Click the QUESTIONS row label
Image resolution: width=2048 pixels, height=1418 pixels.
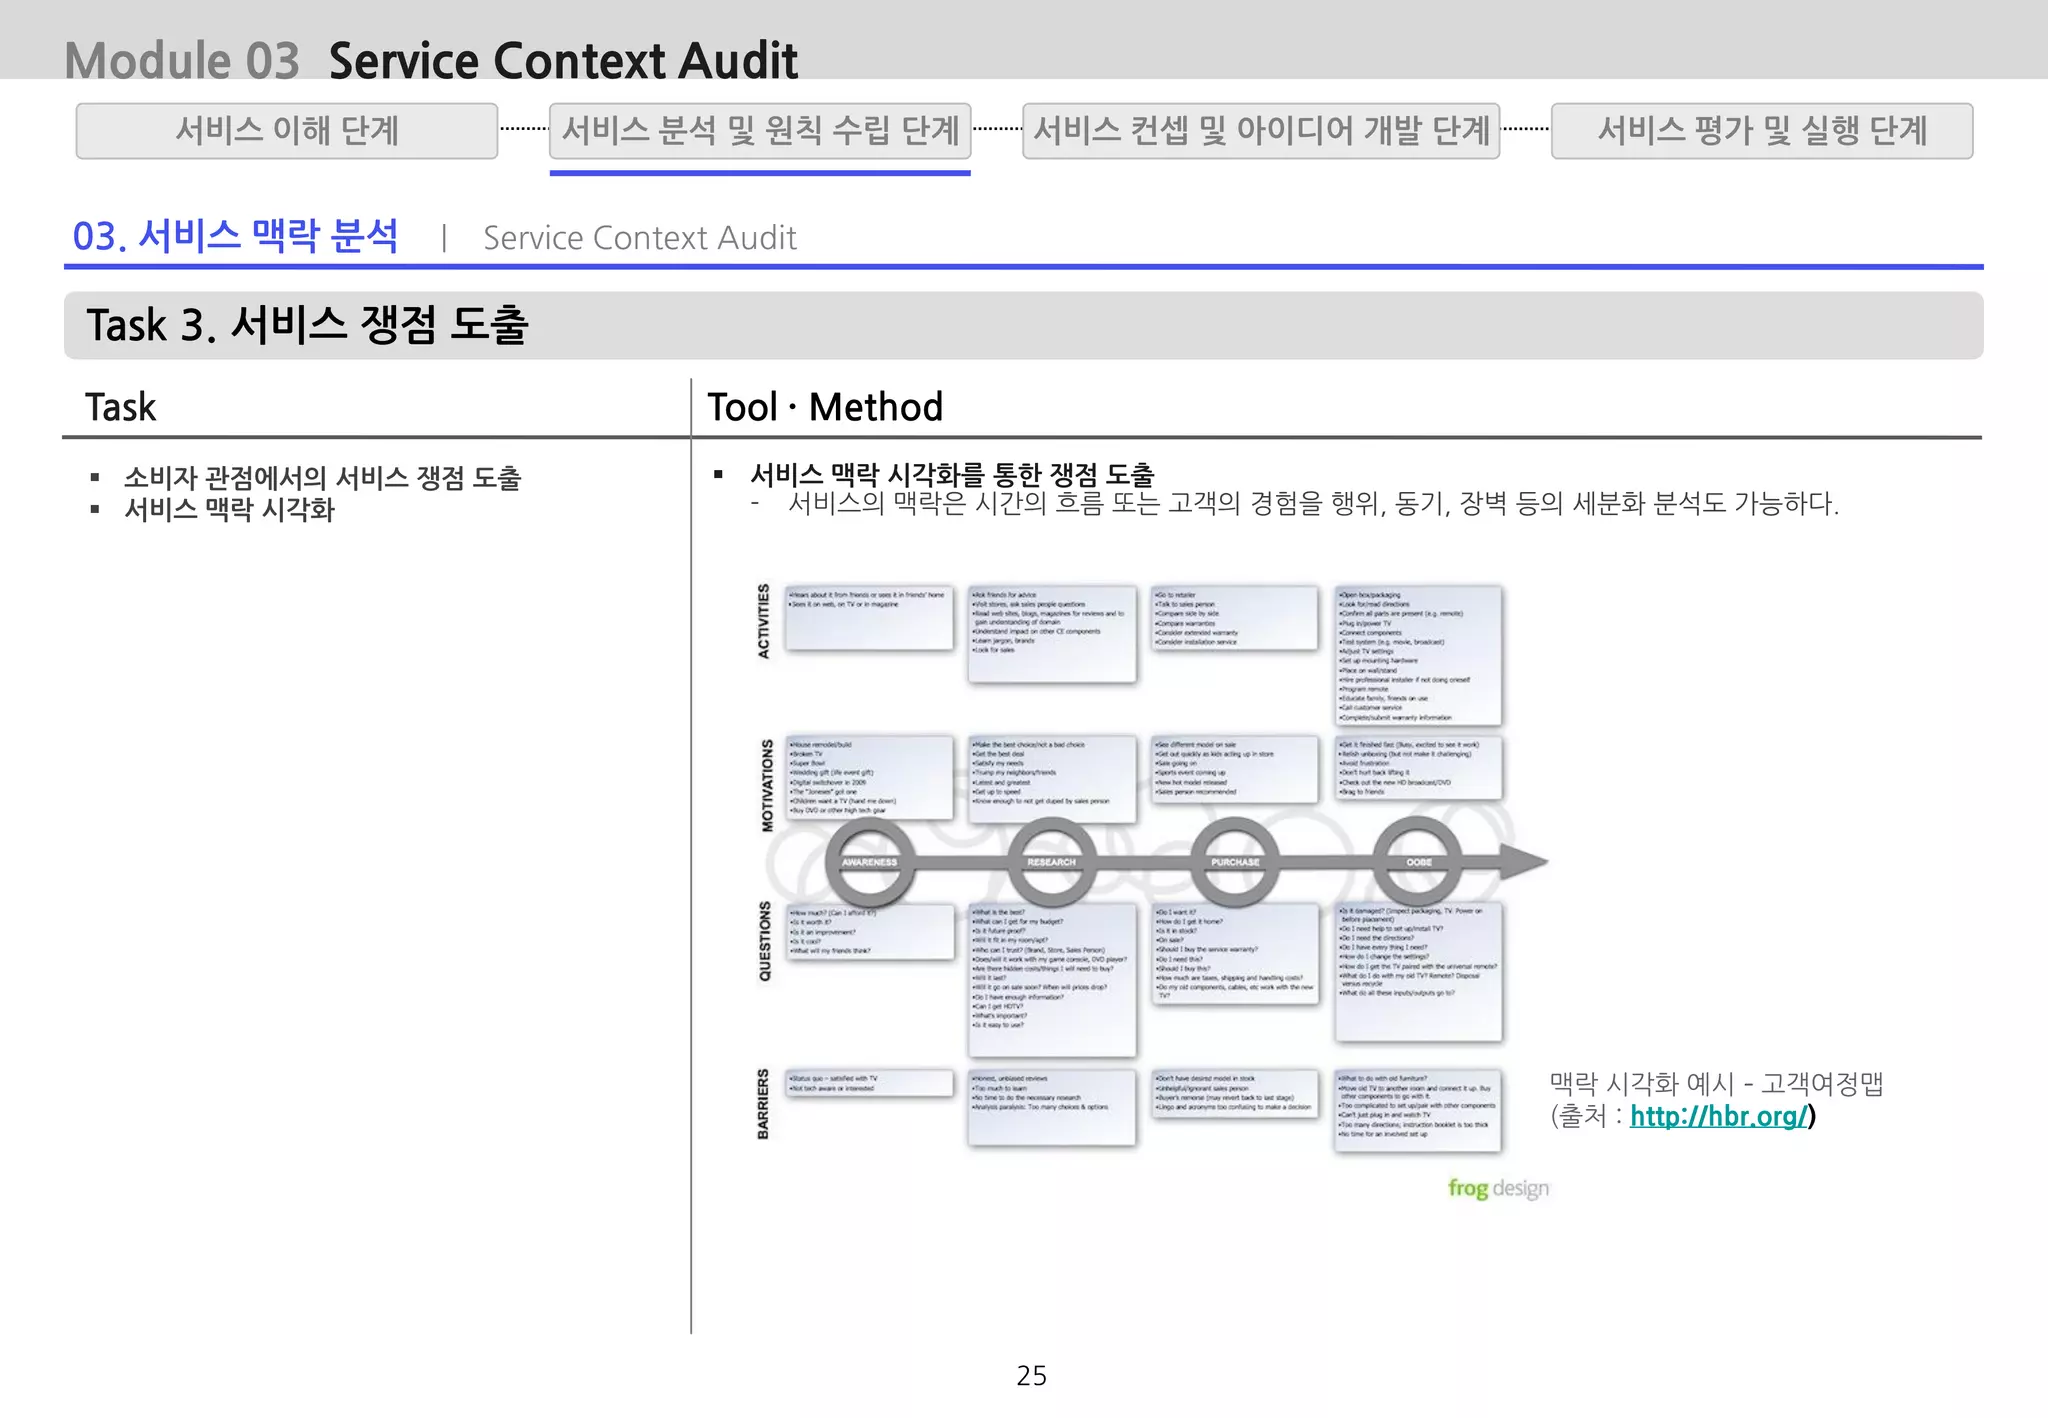click(765, 941)
